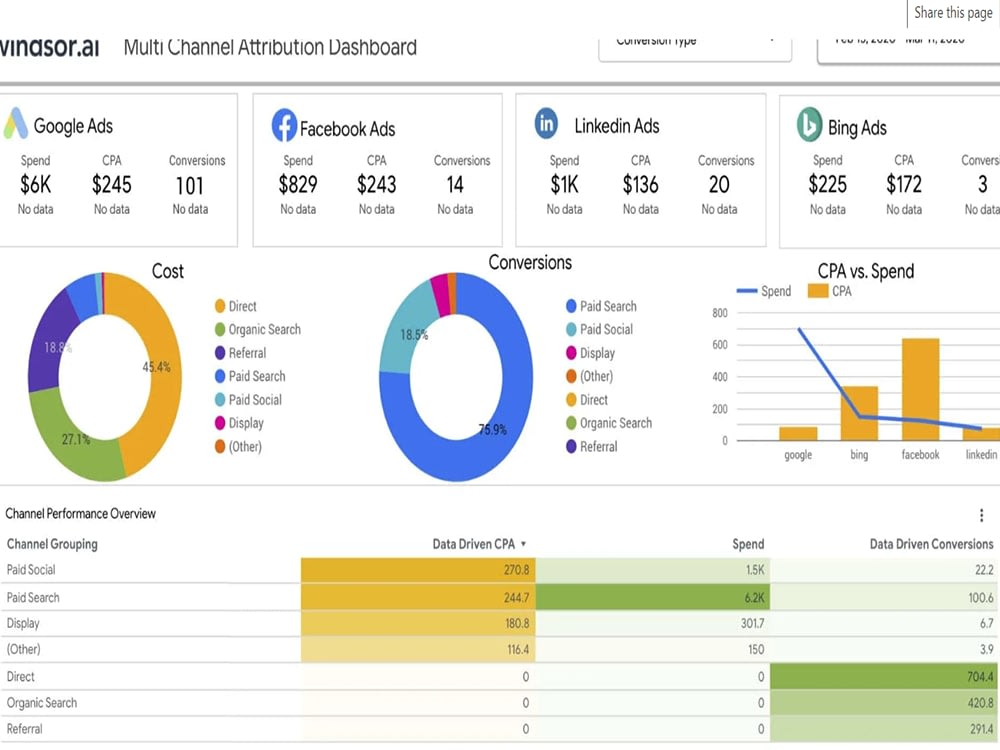
Task: Click the Windsor.ai logo
Action: click(x=50, y=45)
